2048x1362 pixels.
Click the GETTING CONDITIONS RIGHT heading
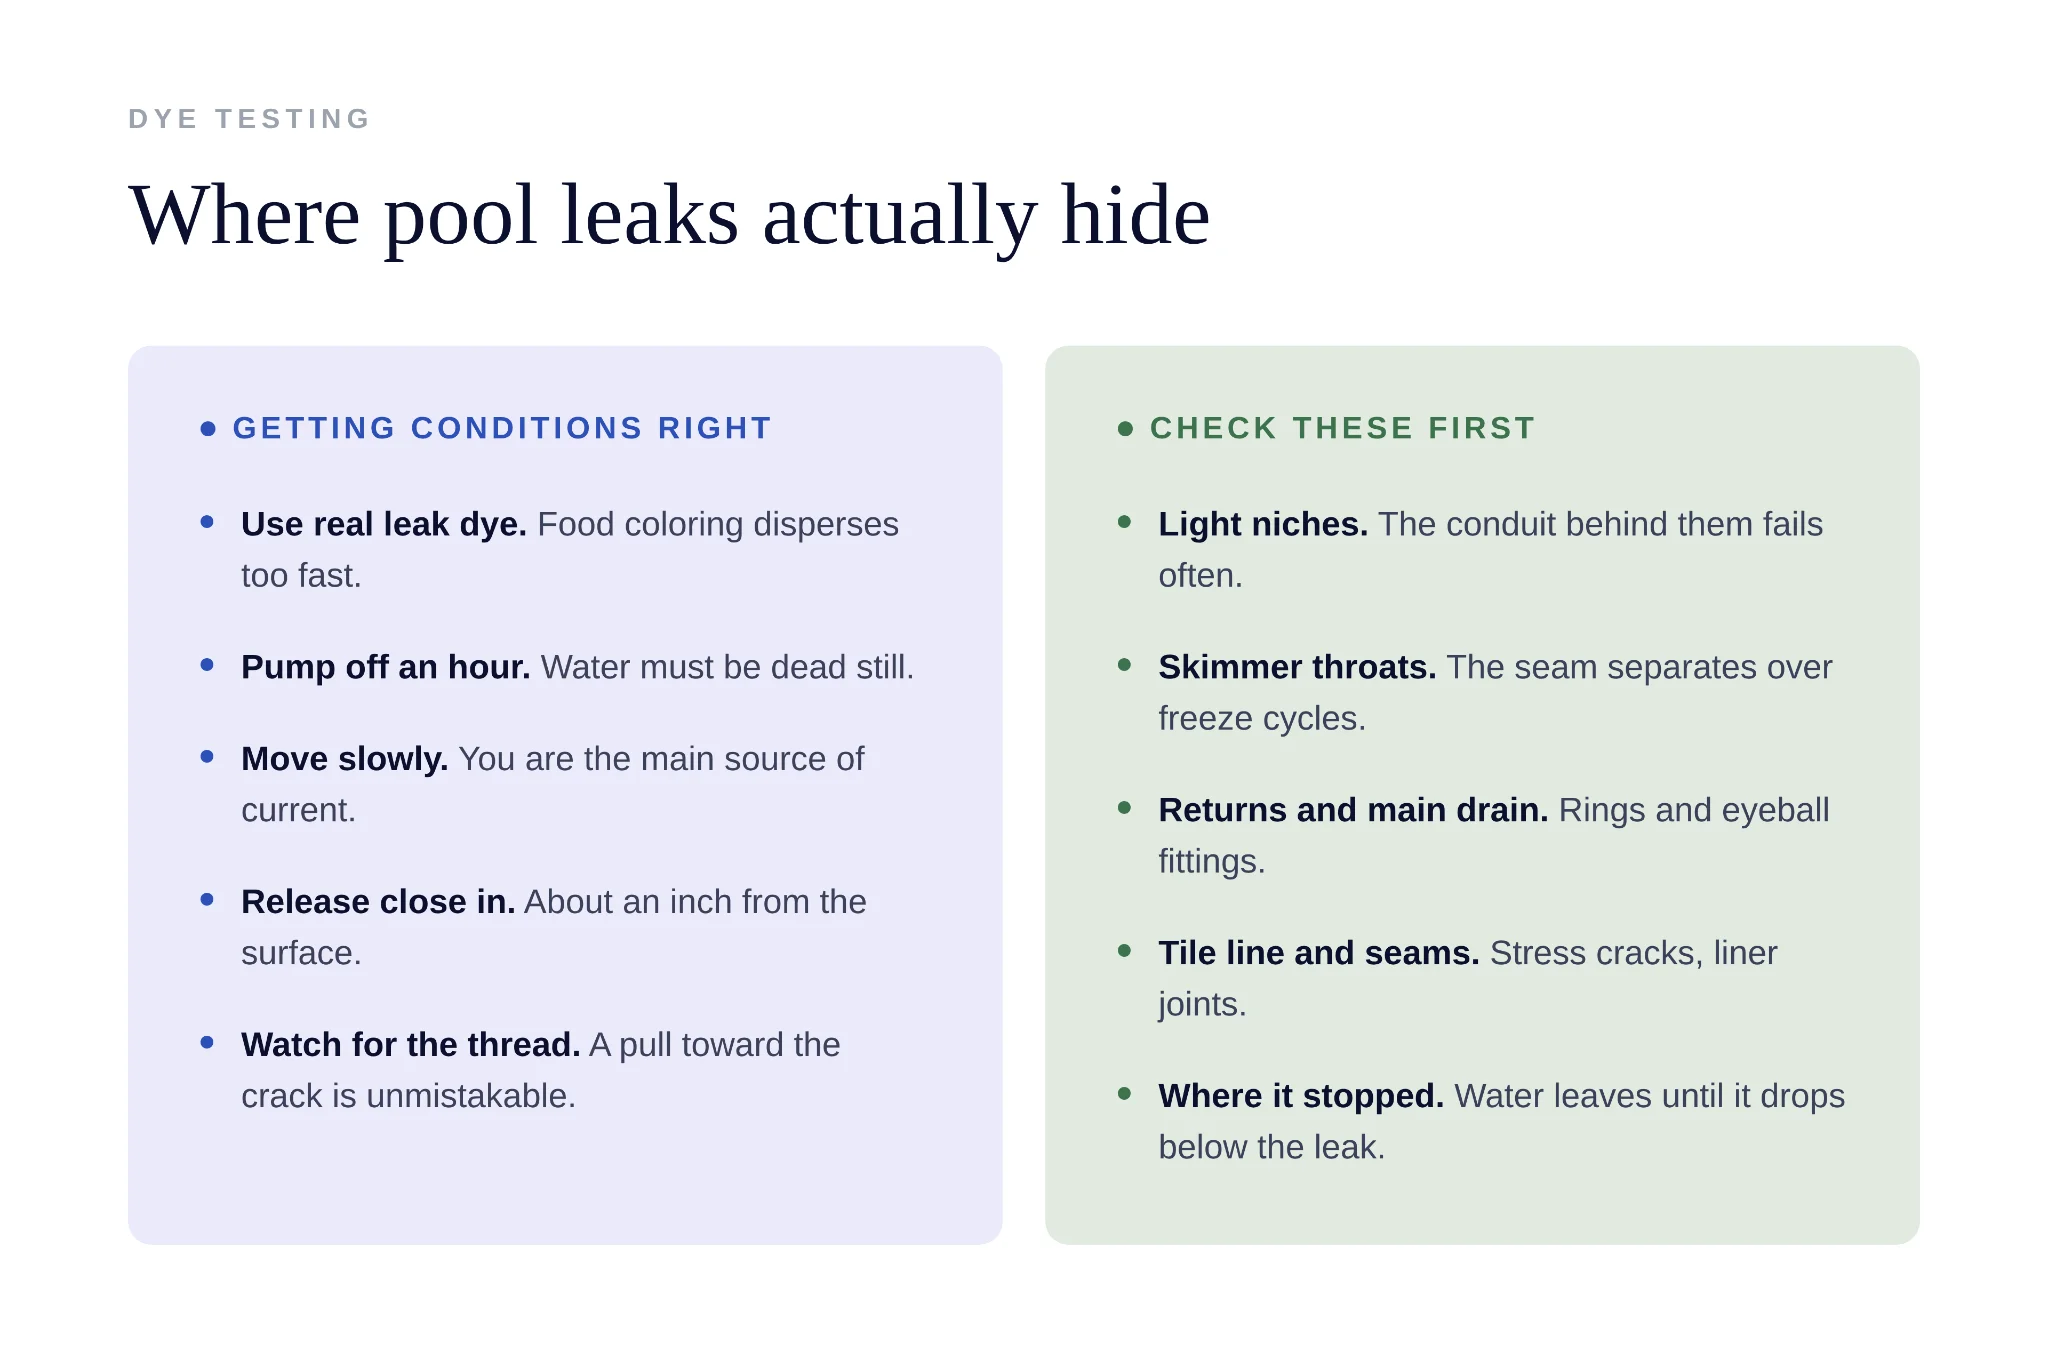point(502,428)
